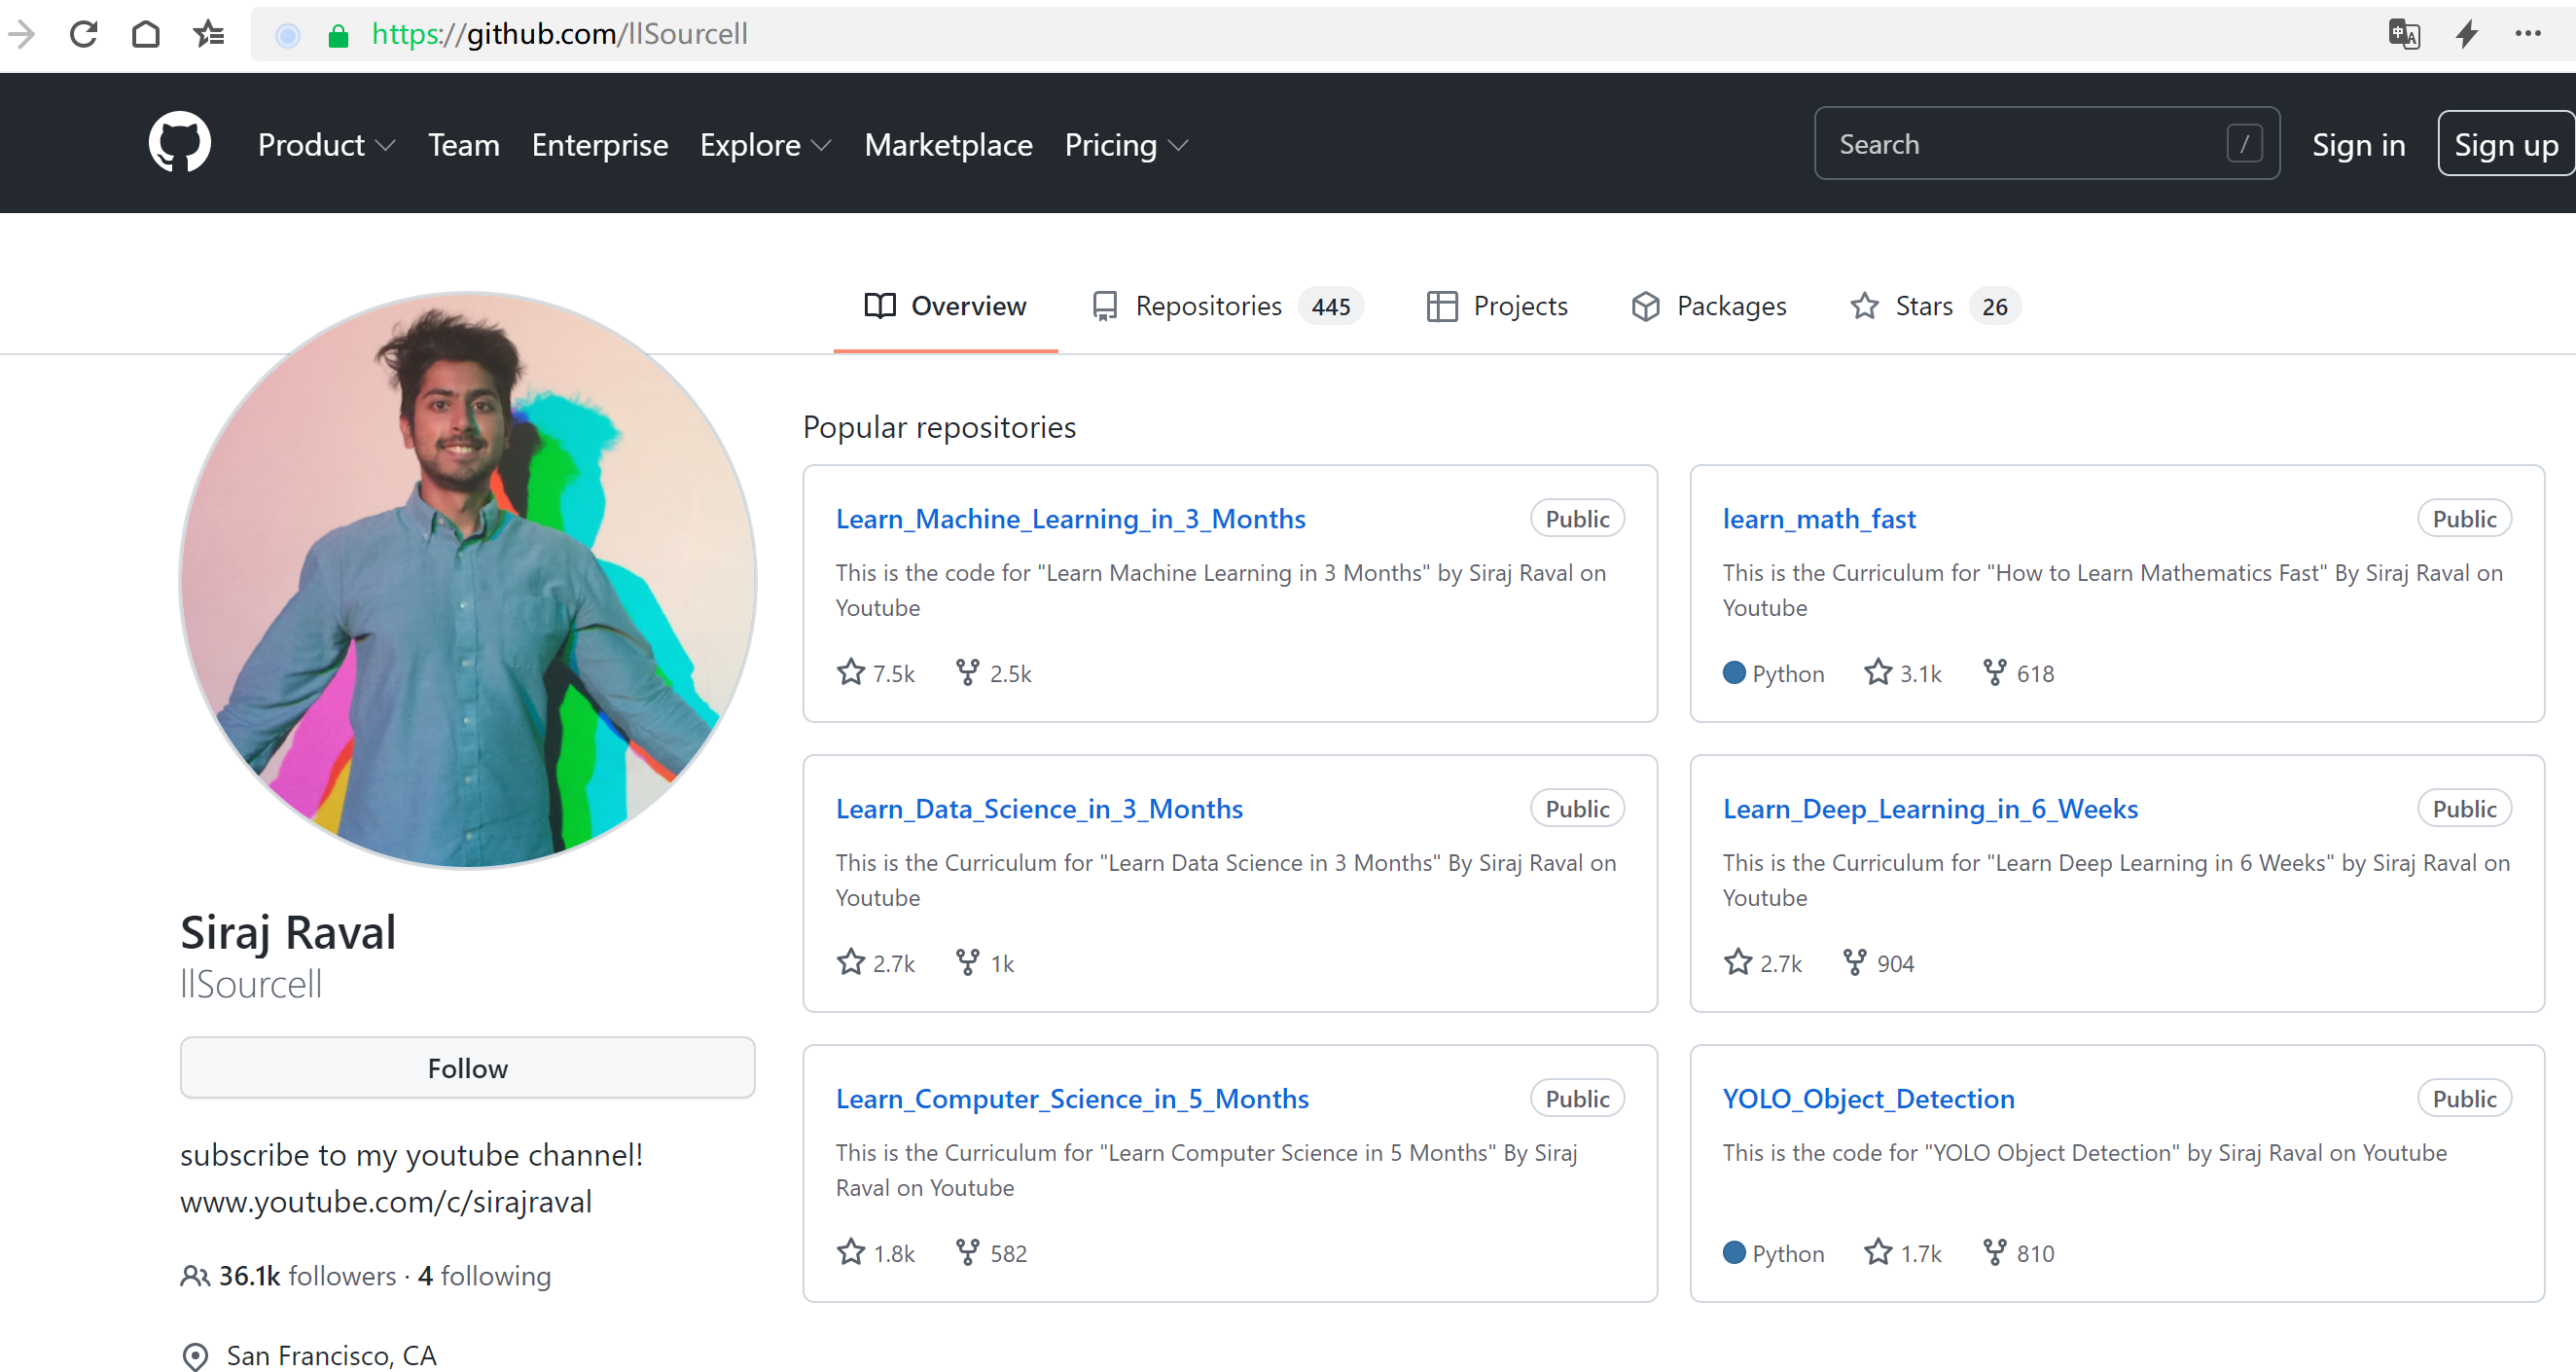This screenshot has width=2576, height=1372.
Task: Click the lightning bolt browser icon
Action: [x=2467, y=34]
